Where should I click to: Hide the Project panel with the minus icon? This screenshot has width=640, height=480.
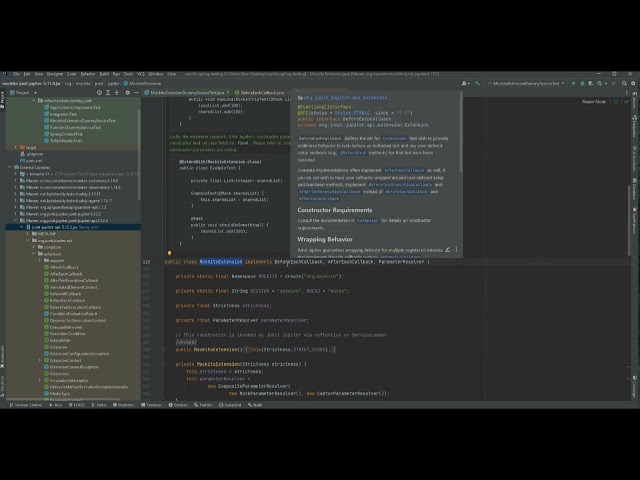(x=136, y=93)
